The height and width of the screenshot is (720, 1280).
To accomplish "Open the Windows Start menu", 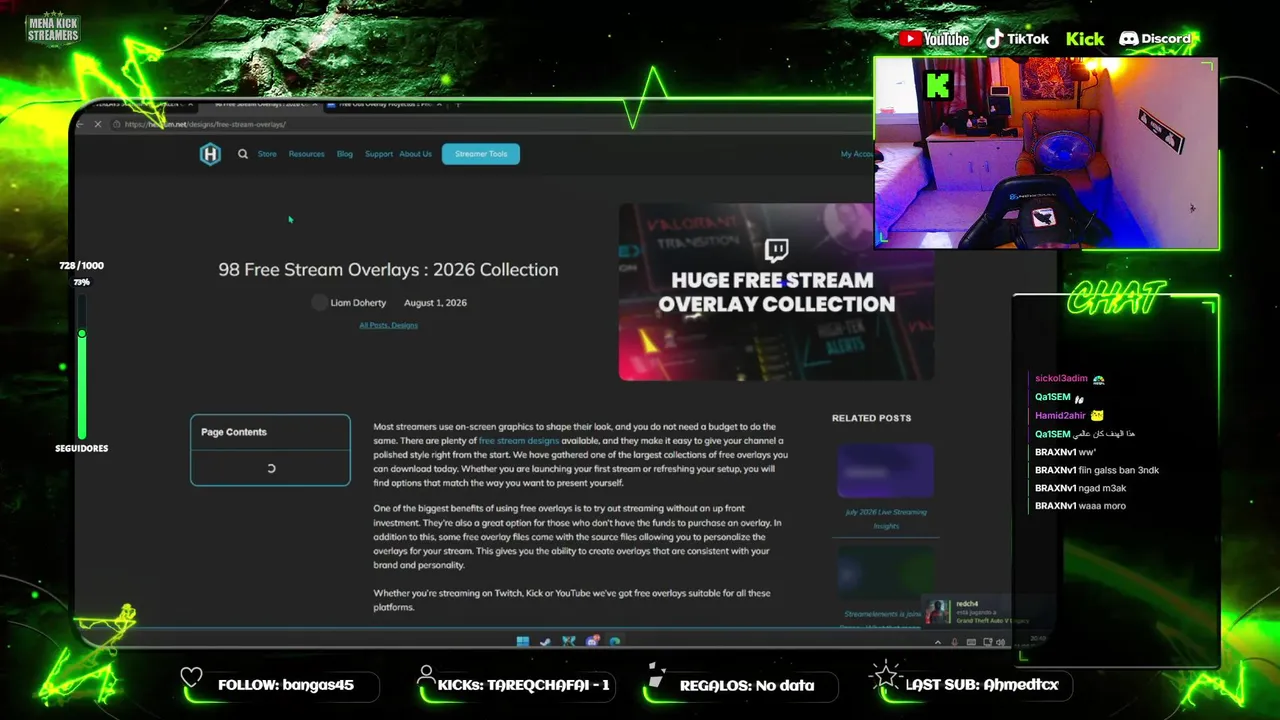I will 522,642.
